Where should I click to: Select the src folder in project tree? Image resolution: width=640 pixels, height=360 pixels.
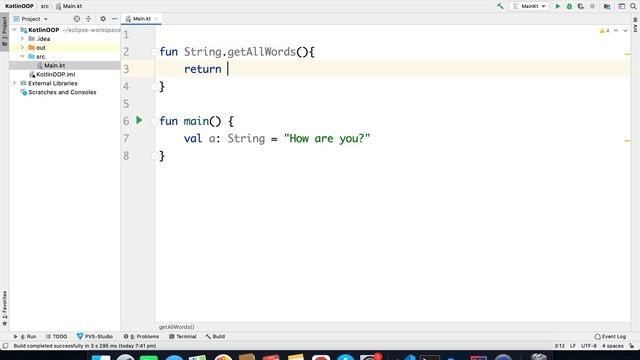pyautogui.click(x=40, y=57)
